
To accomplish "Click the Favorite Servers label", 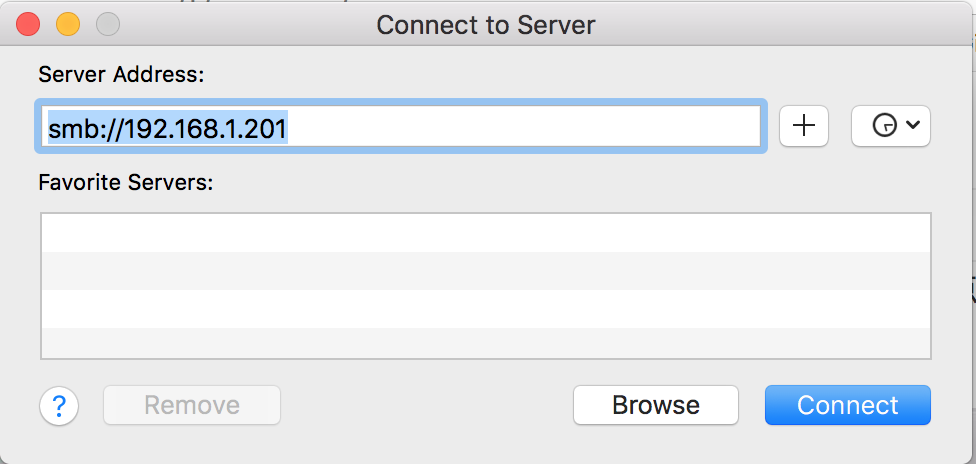I will [126, 183].
